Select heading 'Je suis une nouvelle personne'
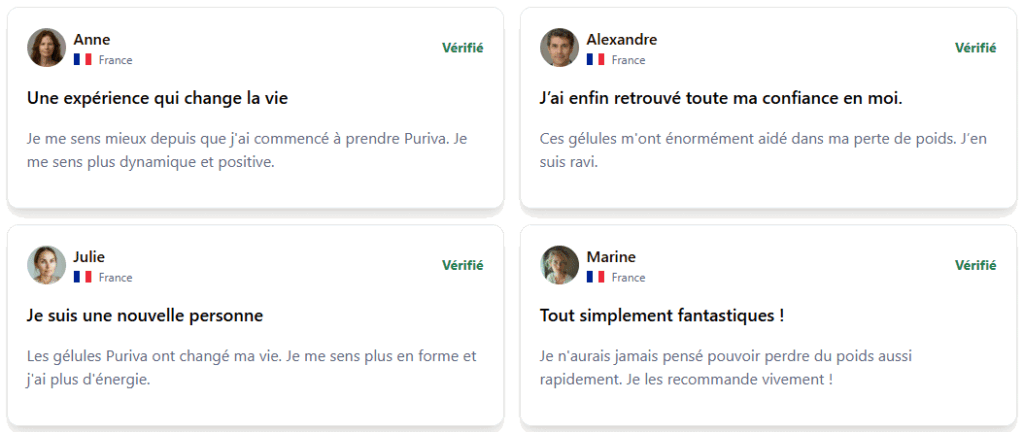This screenshot has height=432, width=1024. coord(145,316)
